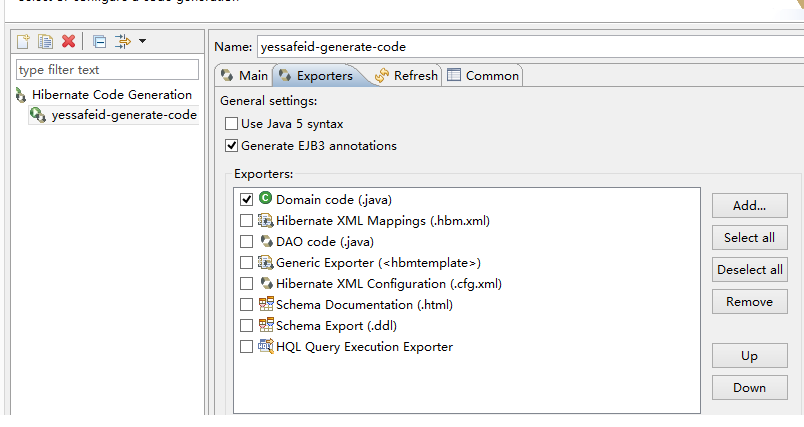Viewport: 804px width, 427px height.
Task: Check Hibernate XML Configuration (.cfg.xml) exporter
Action: click(x=247, y=283)
